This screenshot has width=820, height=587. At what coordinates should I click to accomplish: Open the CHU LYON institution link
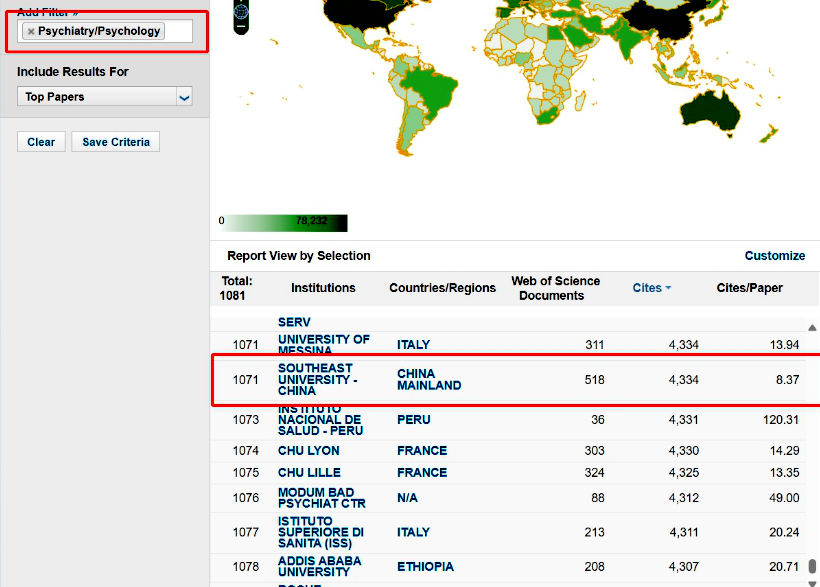click(309, 450)
